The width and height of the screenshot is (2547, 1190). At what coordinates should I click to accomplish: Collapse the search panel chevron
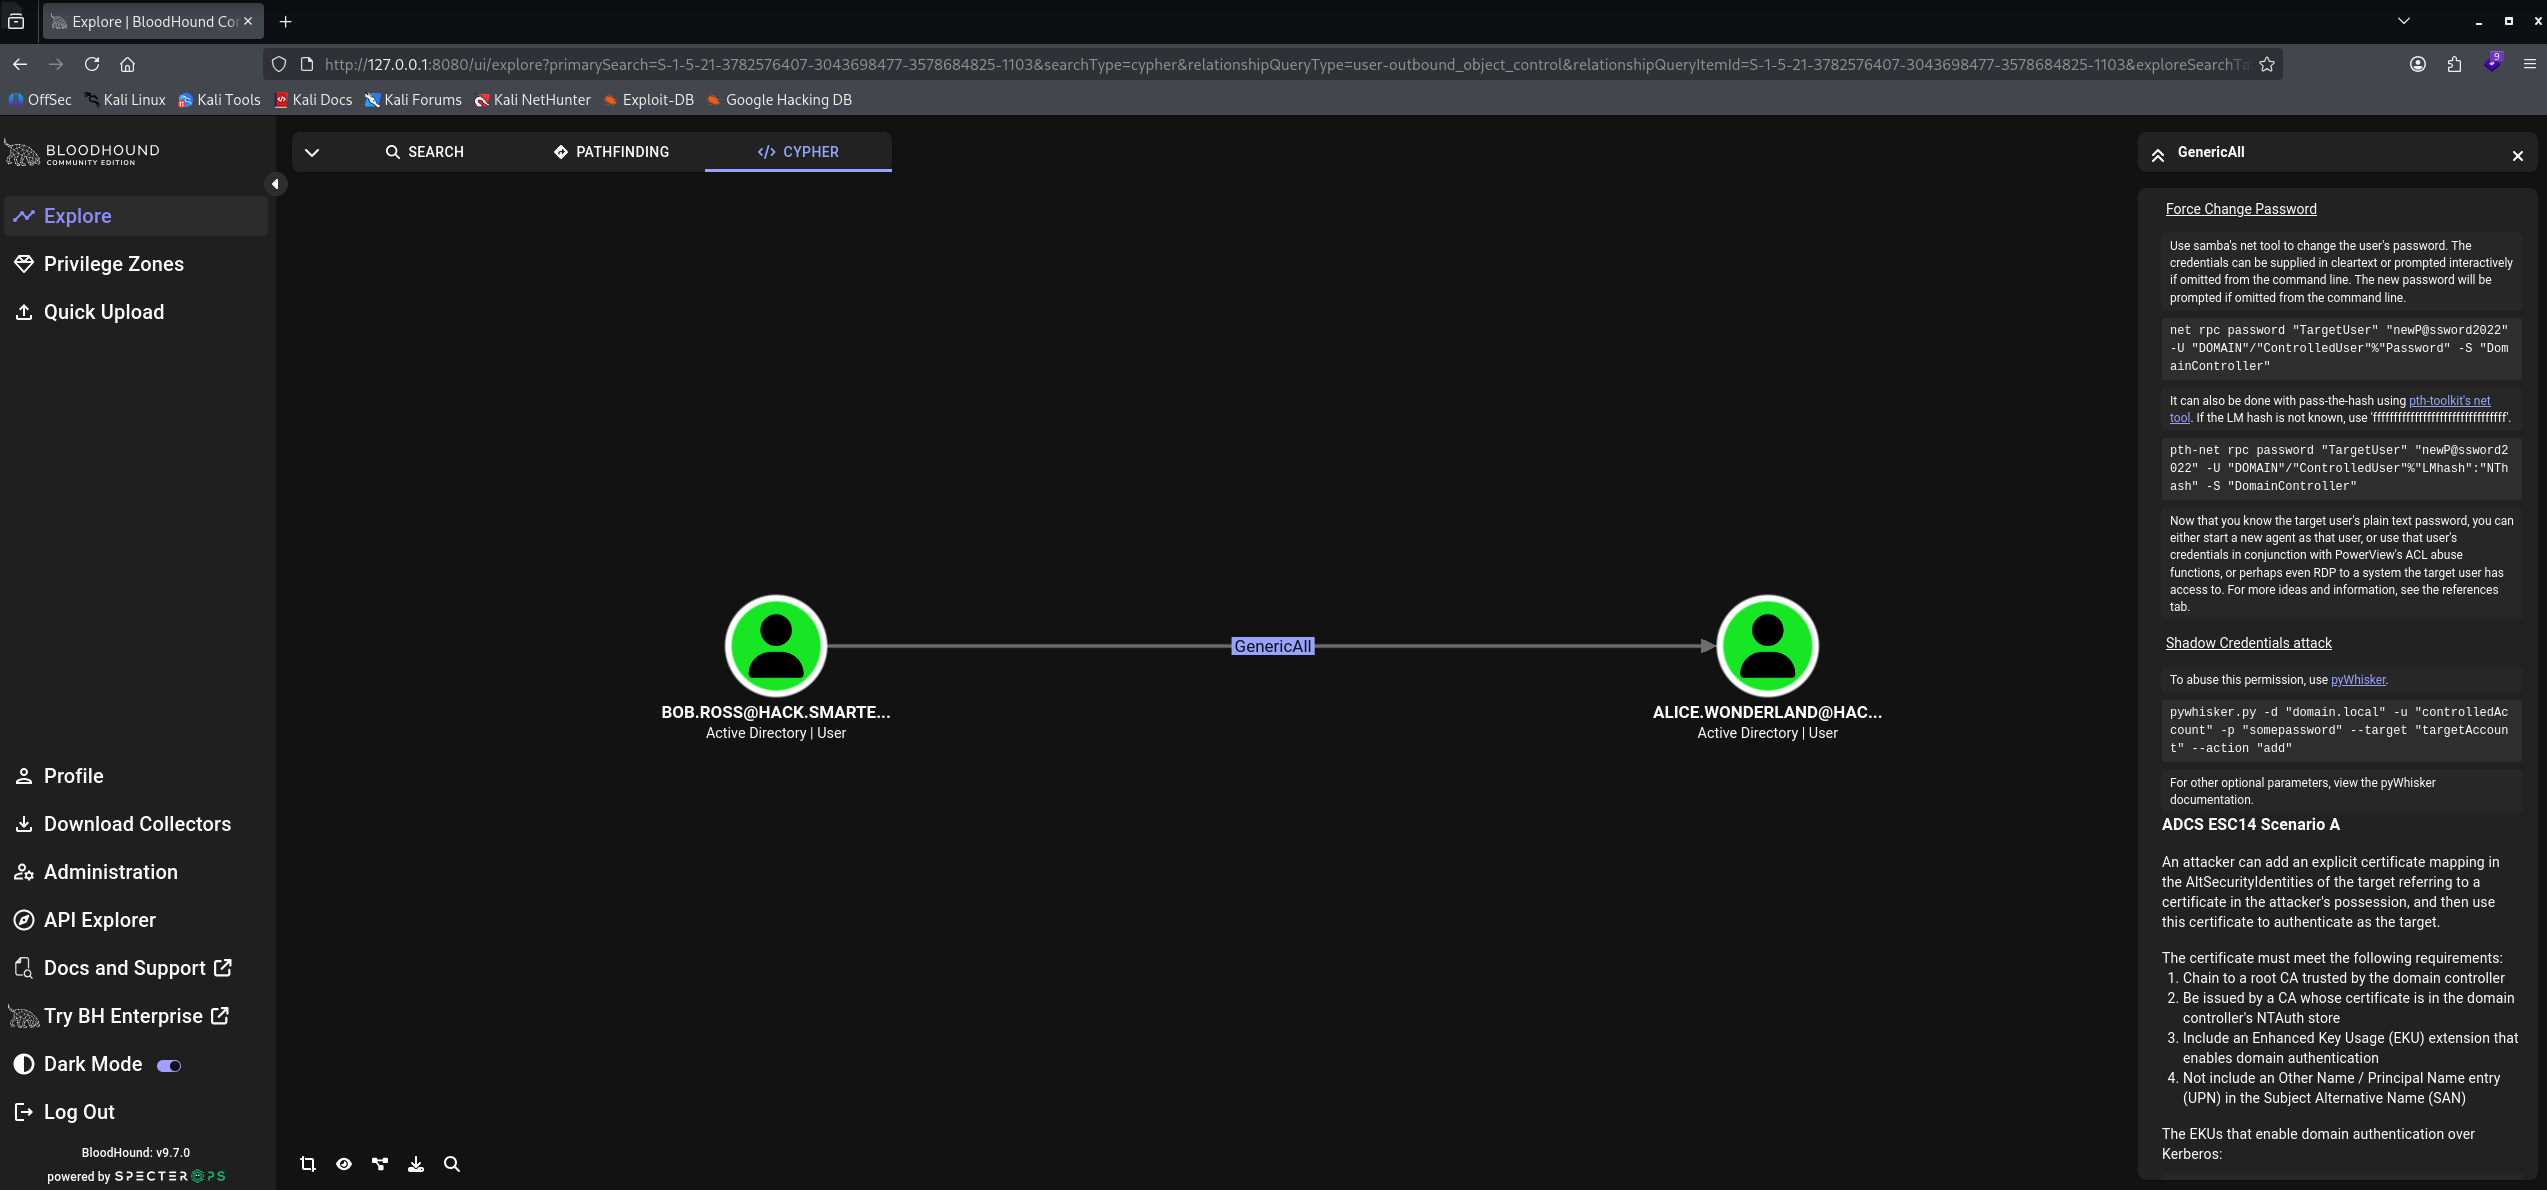coord(312,152)
